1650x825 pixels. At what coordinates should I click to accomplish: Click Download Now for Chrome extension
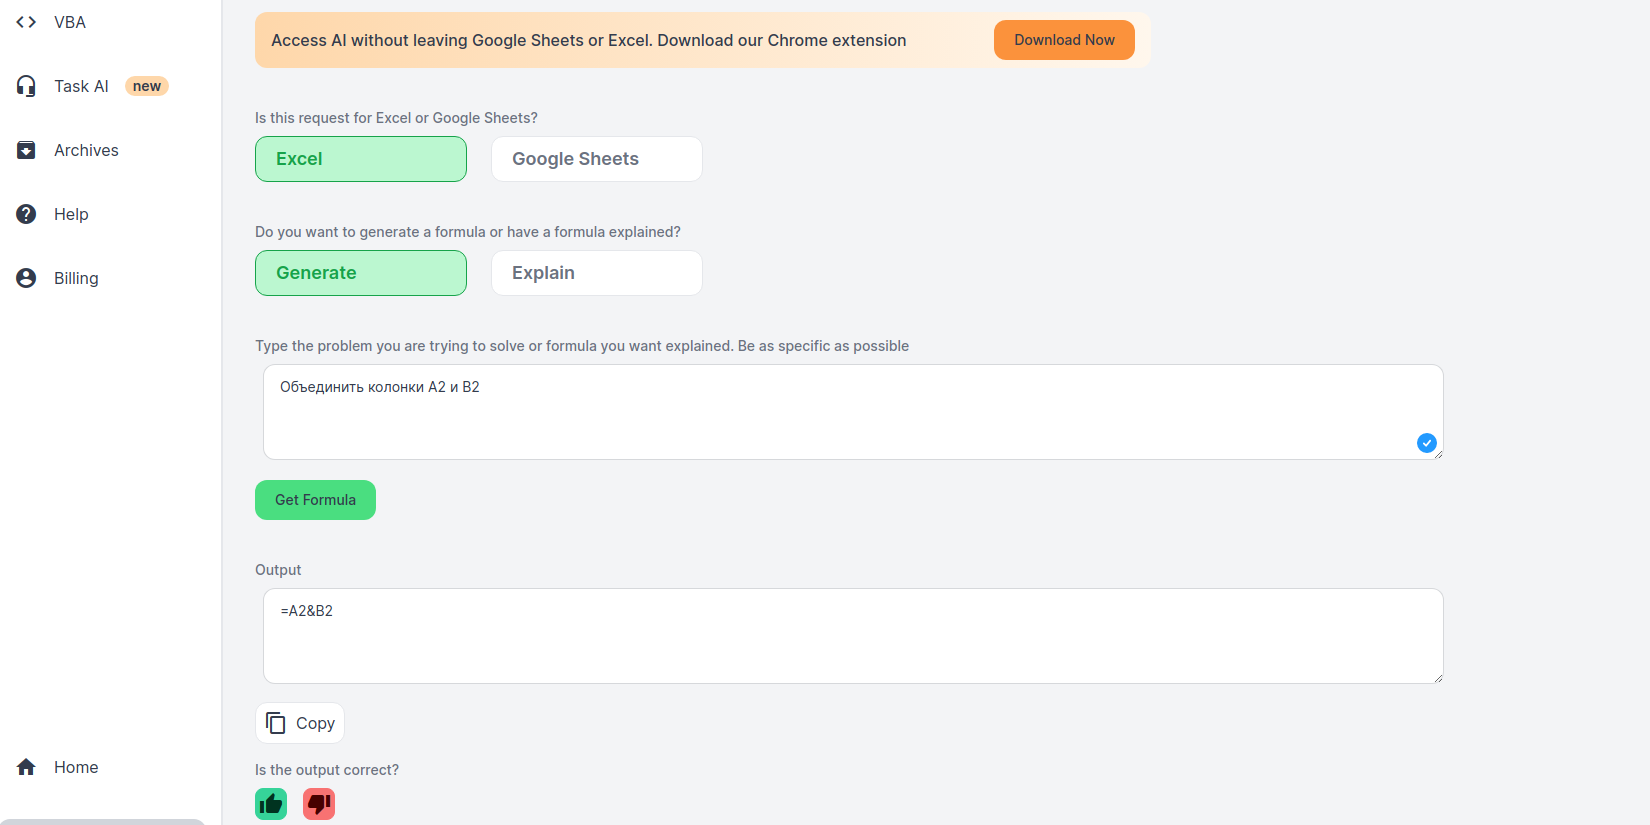coord(1063,40)
